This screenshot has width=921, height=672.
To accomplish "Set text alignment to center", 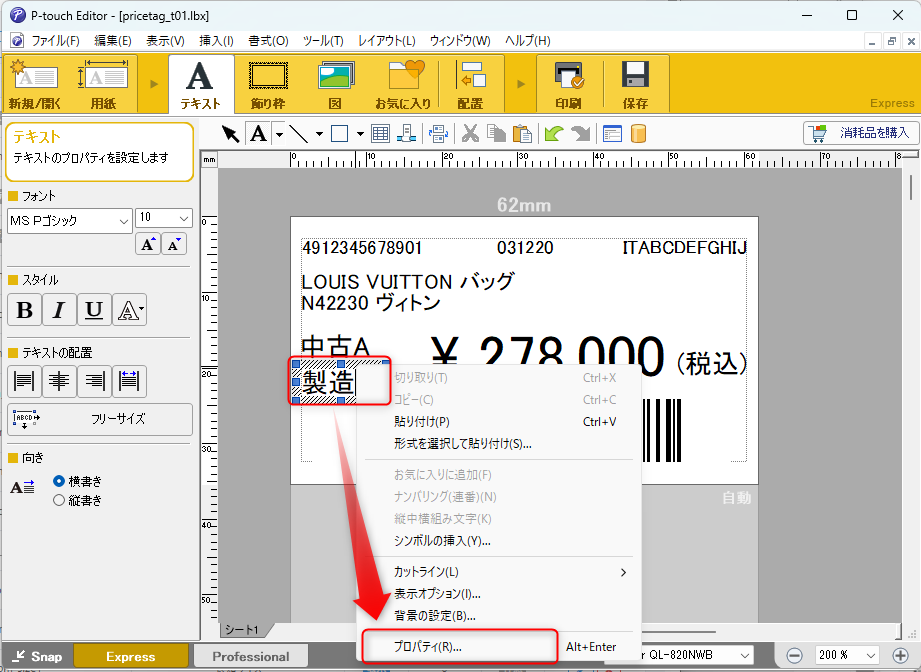I will pos(59,381).
